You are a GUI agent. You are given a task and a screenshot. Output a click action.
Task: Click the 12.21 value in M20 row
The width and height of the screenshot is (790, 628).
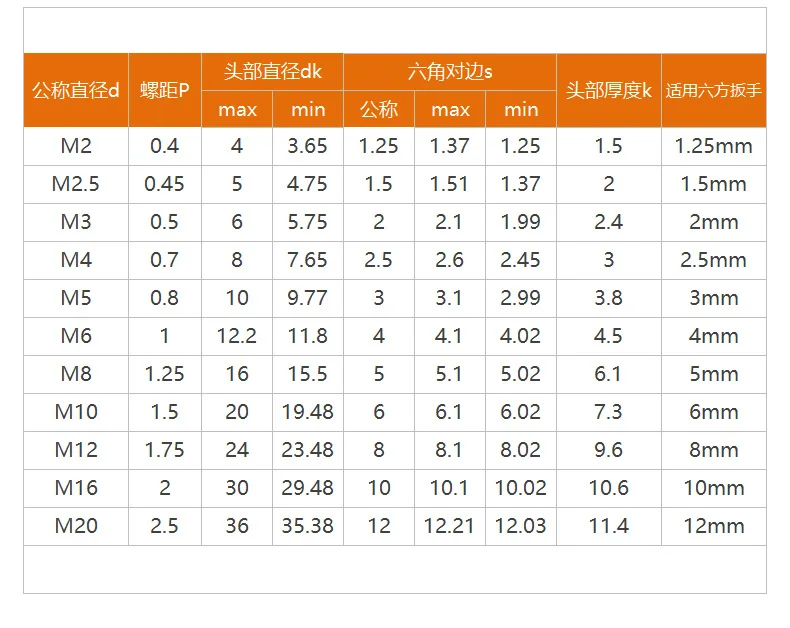point(450,526)
